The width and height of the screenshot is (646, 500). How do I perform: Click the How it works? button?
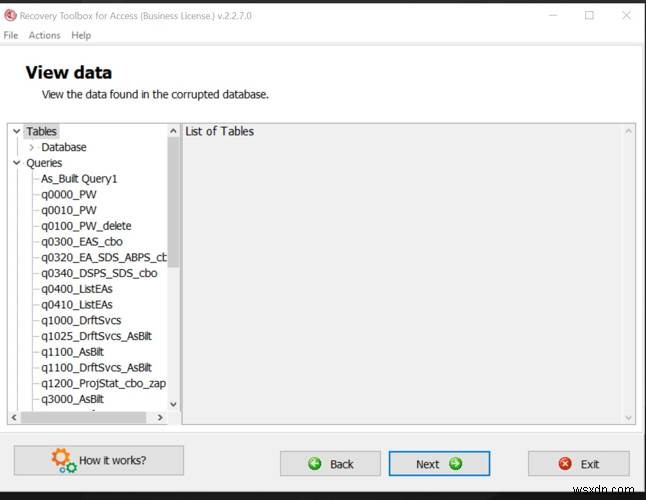tap(98, 460)
